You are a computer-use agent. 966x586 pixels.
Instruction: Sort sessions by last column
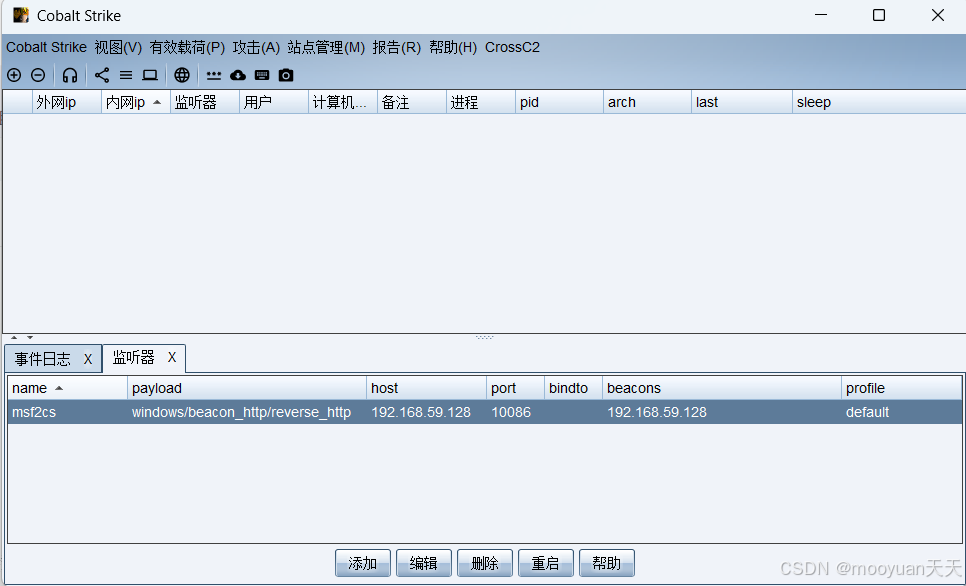742,102
